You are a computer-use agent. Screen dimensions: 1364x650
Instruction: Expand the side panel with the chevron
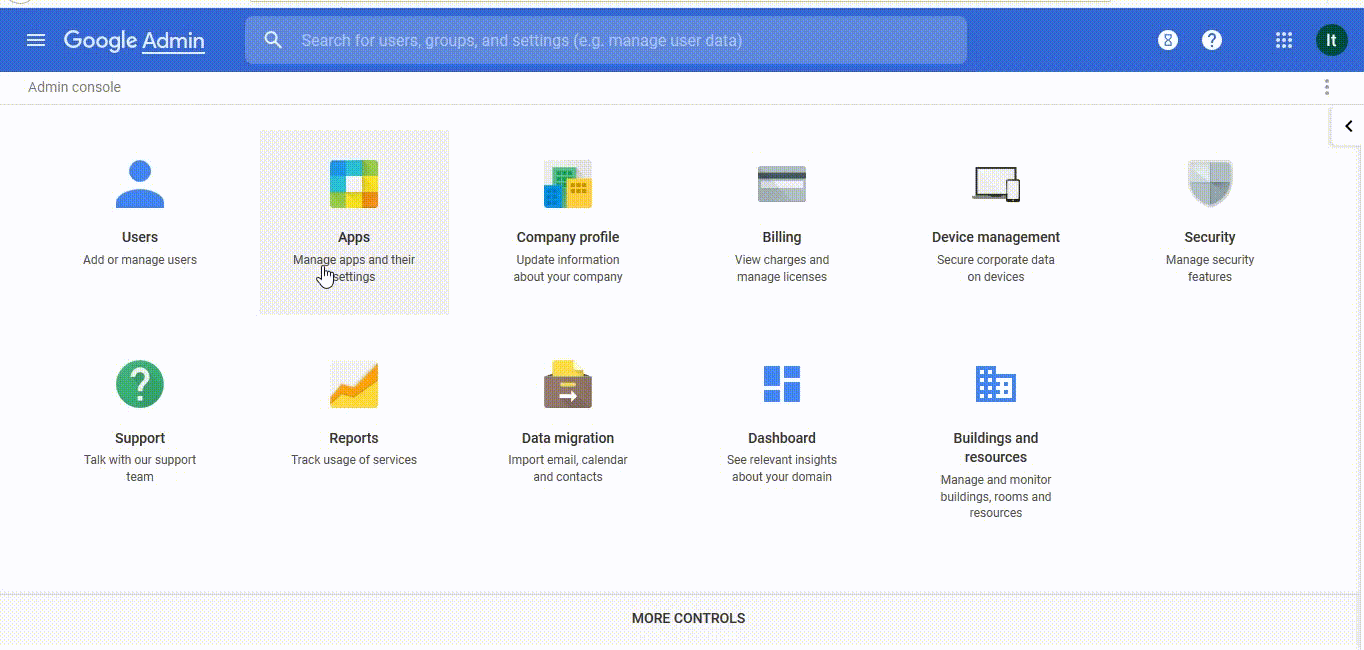coord(1348,127)
